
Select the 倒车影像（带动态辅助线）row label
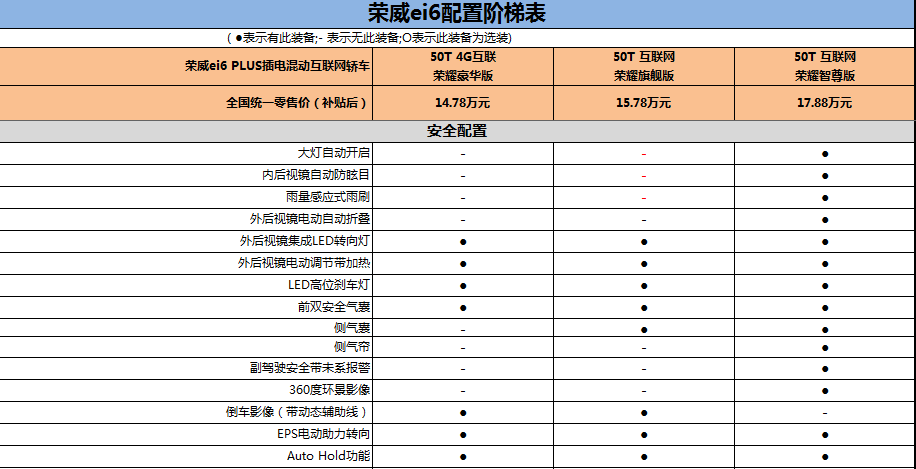[298, 412]
